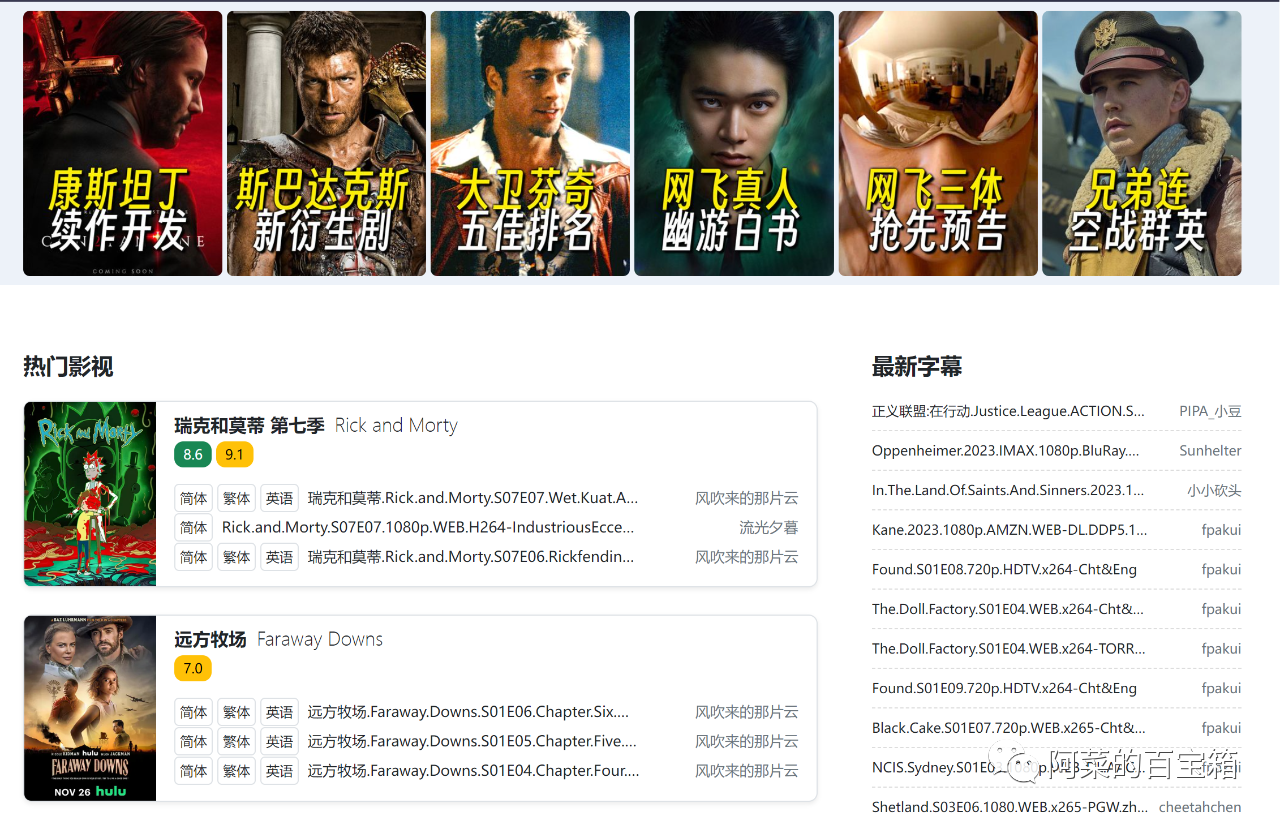Open subtitle 远方牧场.Faraway.Downs.S01E06.Chapter.Six
The width and height of the screenshot is (1280, 821).
pyautogui.click(x=469, y=712)
